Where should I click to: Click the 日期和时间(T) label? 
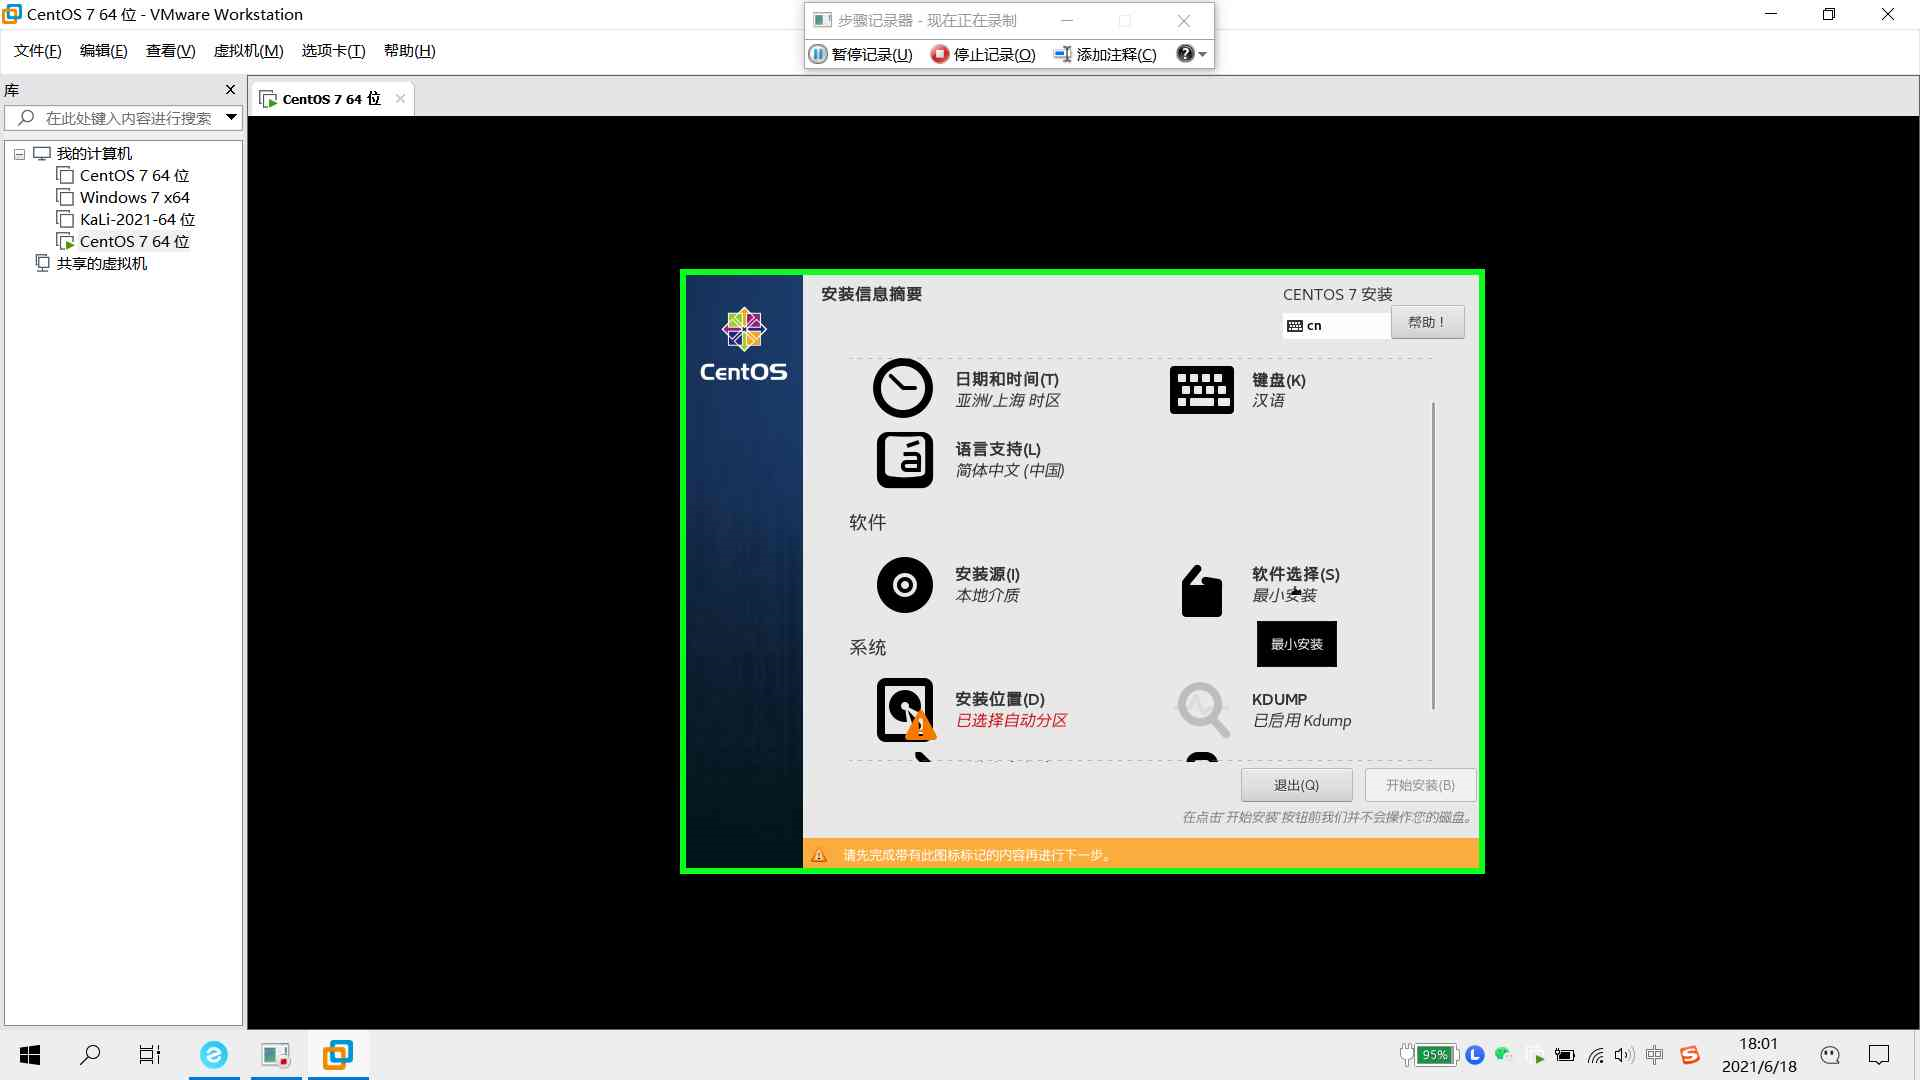pos(1006,379)
